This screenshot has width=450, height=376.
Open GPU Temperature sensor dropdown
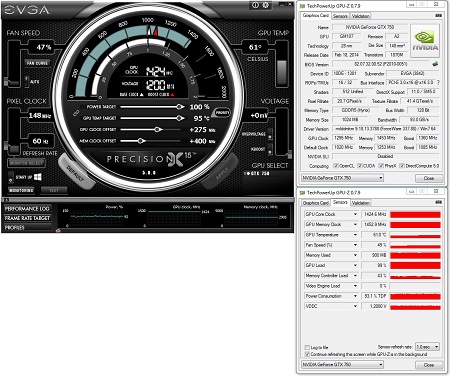tap(355, 235)
